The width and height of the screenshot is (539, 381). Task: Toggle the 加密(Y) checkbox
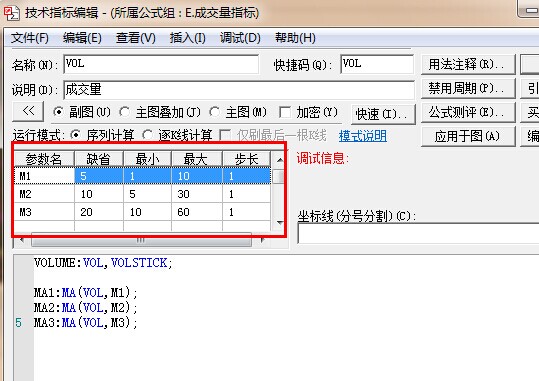point(285,112)
